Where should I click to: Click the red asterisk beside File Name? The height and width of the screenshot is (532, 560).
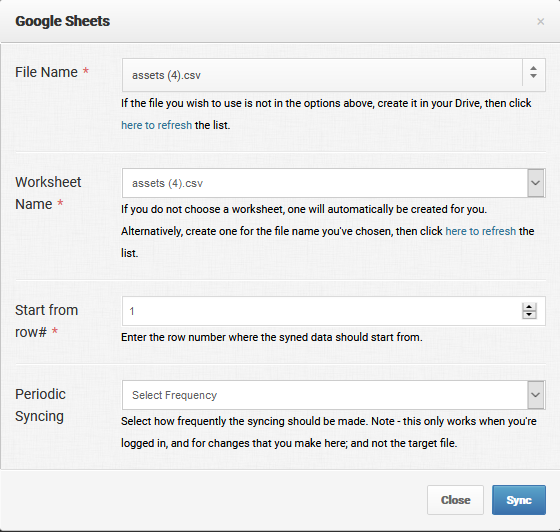pyautogui.click(x=86, y=70)
